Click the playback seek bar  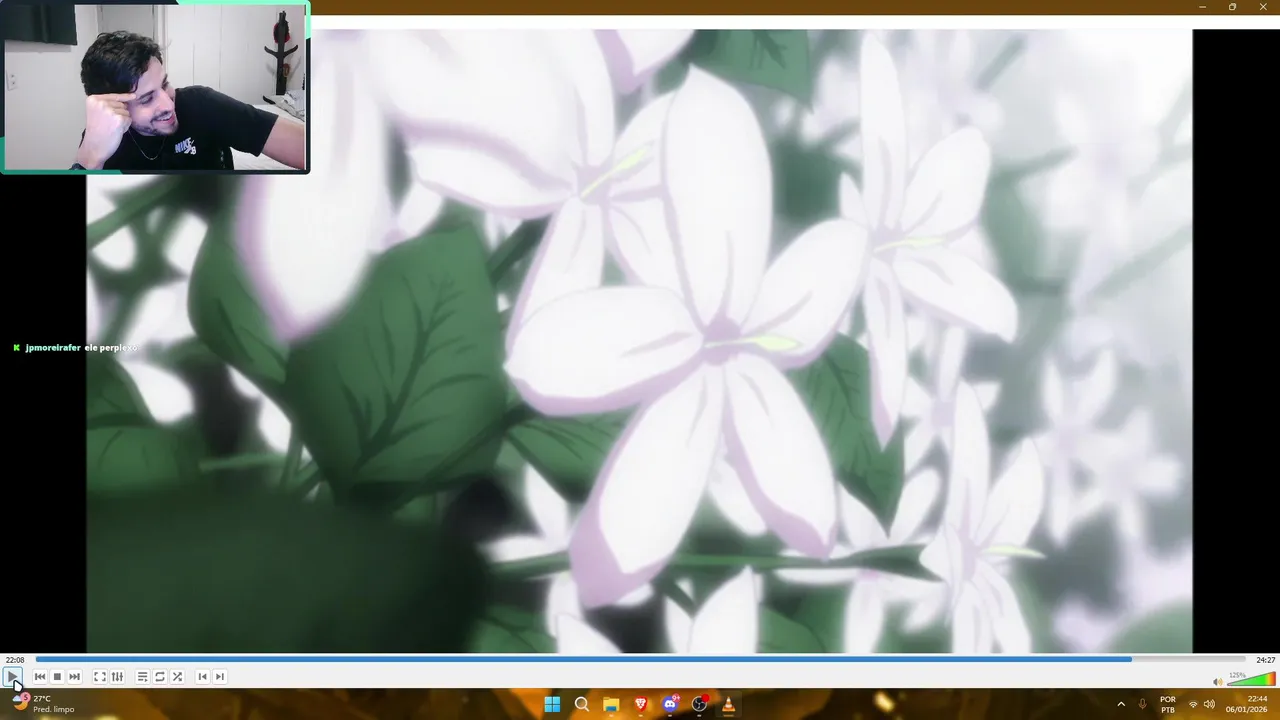(640, 659)
